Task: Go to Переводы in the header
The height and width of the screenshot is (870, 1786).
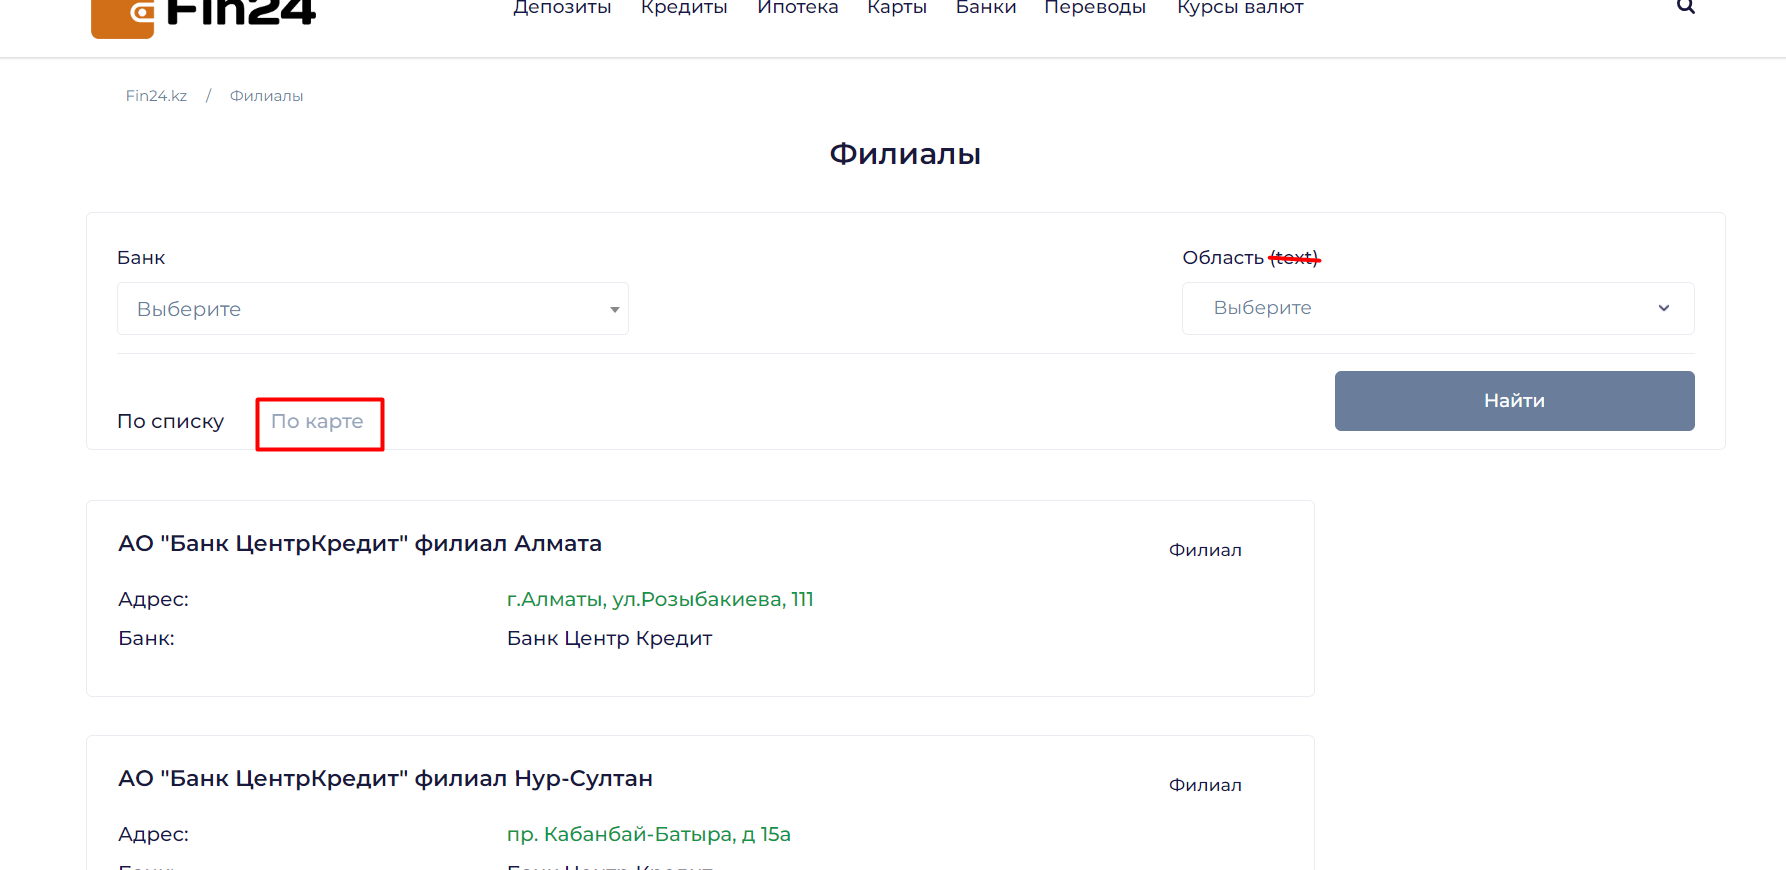Action: 1095,8
